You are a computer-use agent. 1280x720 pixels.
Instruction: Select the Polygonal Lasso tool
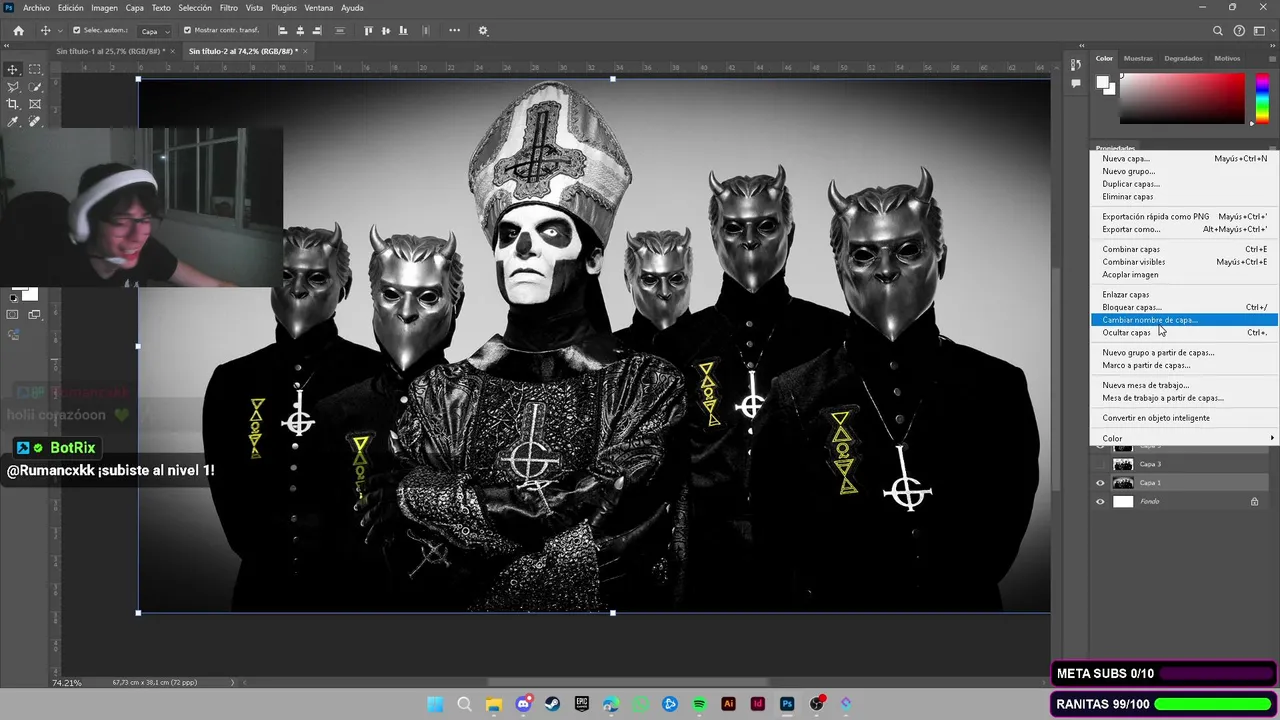click(13, 87)
